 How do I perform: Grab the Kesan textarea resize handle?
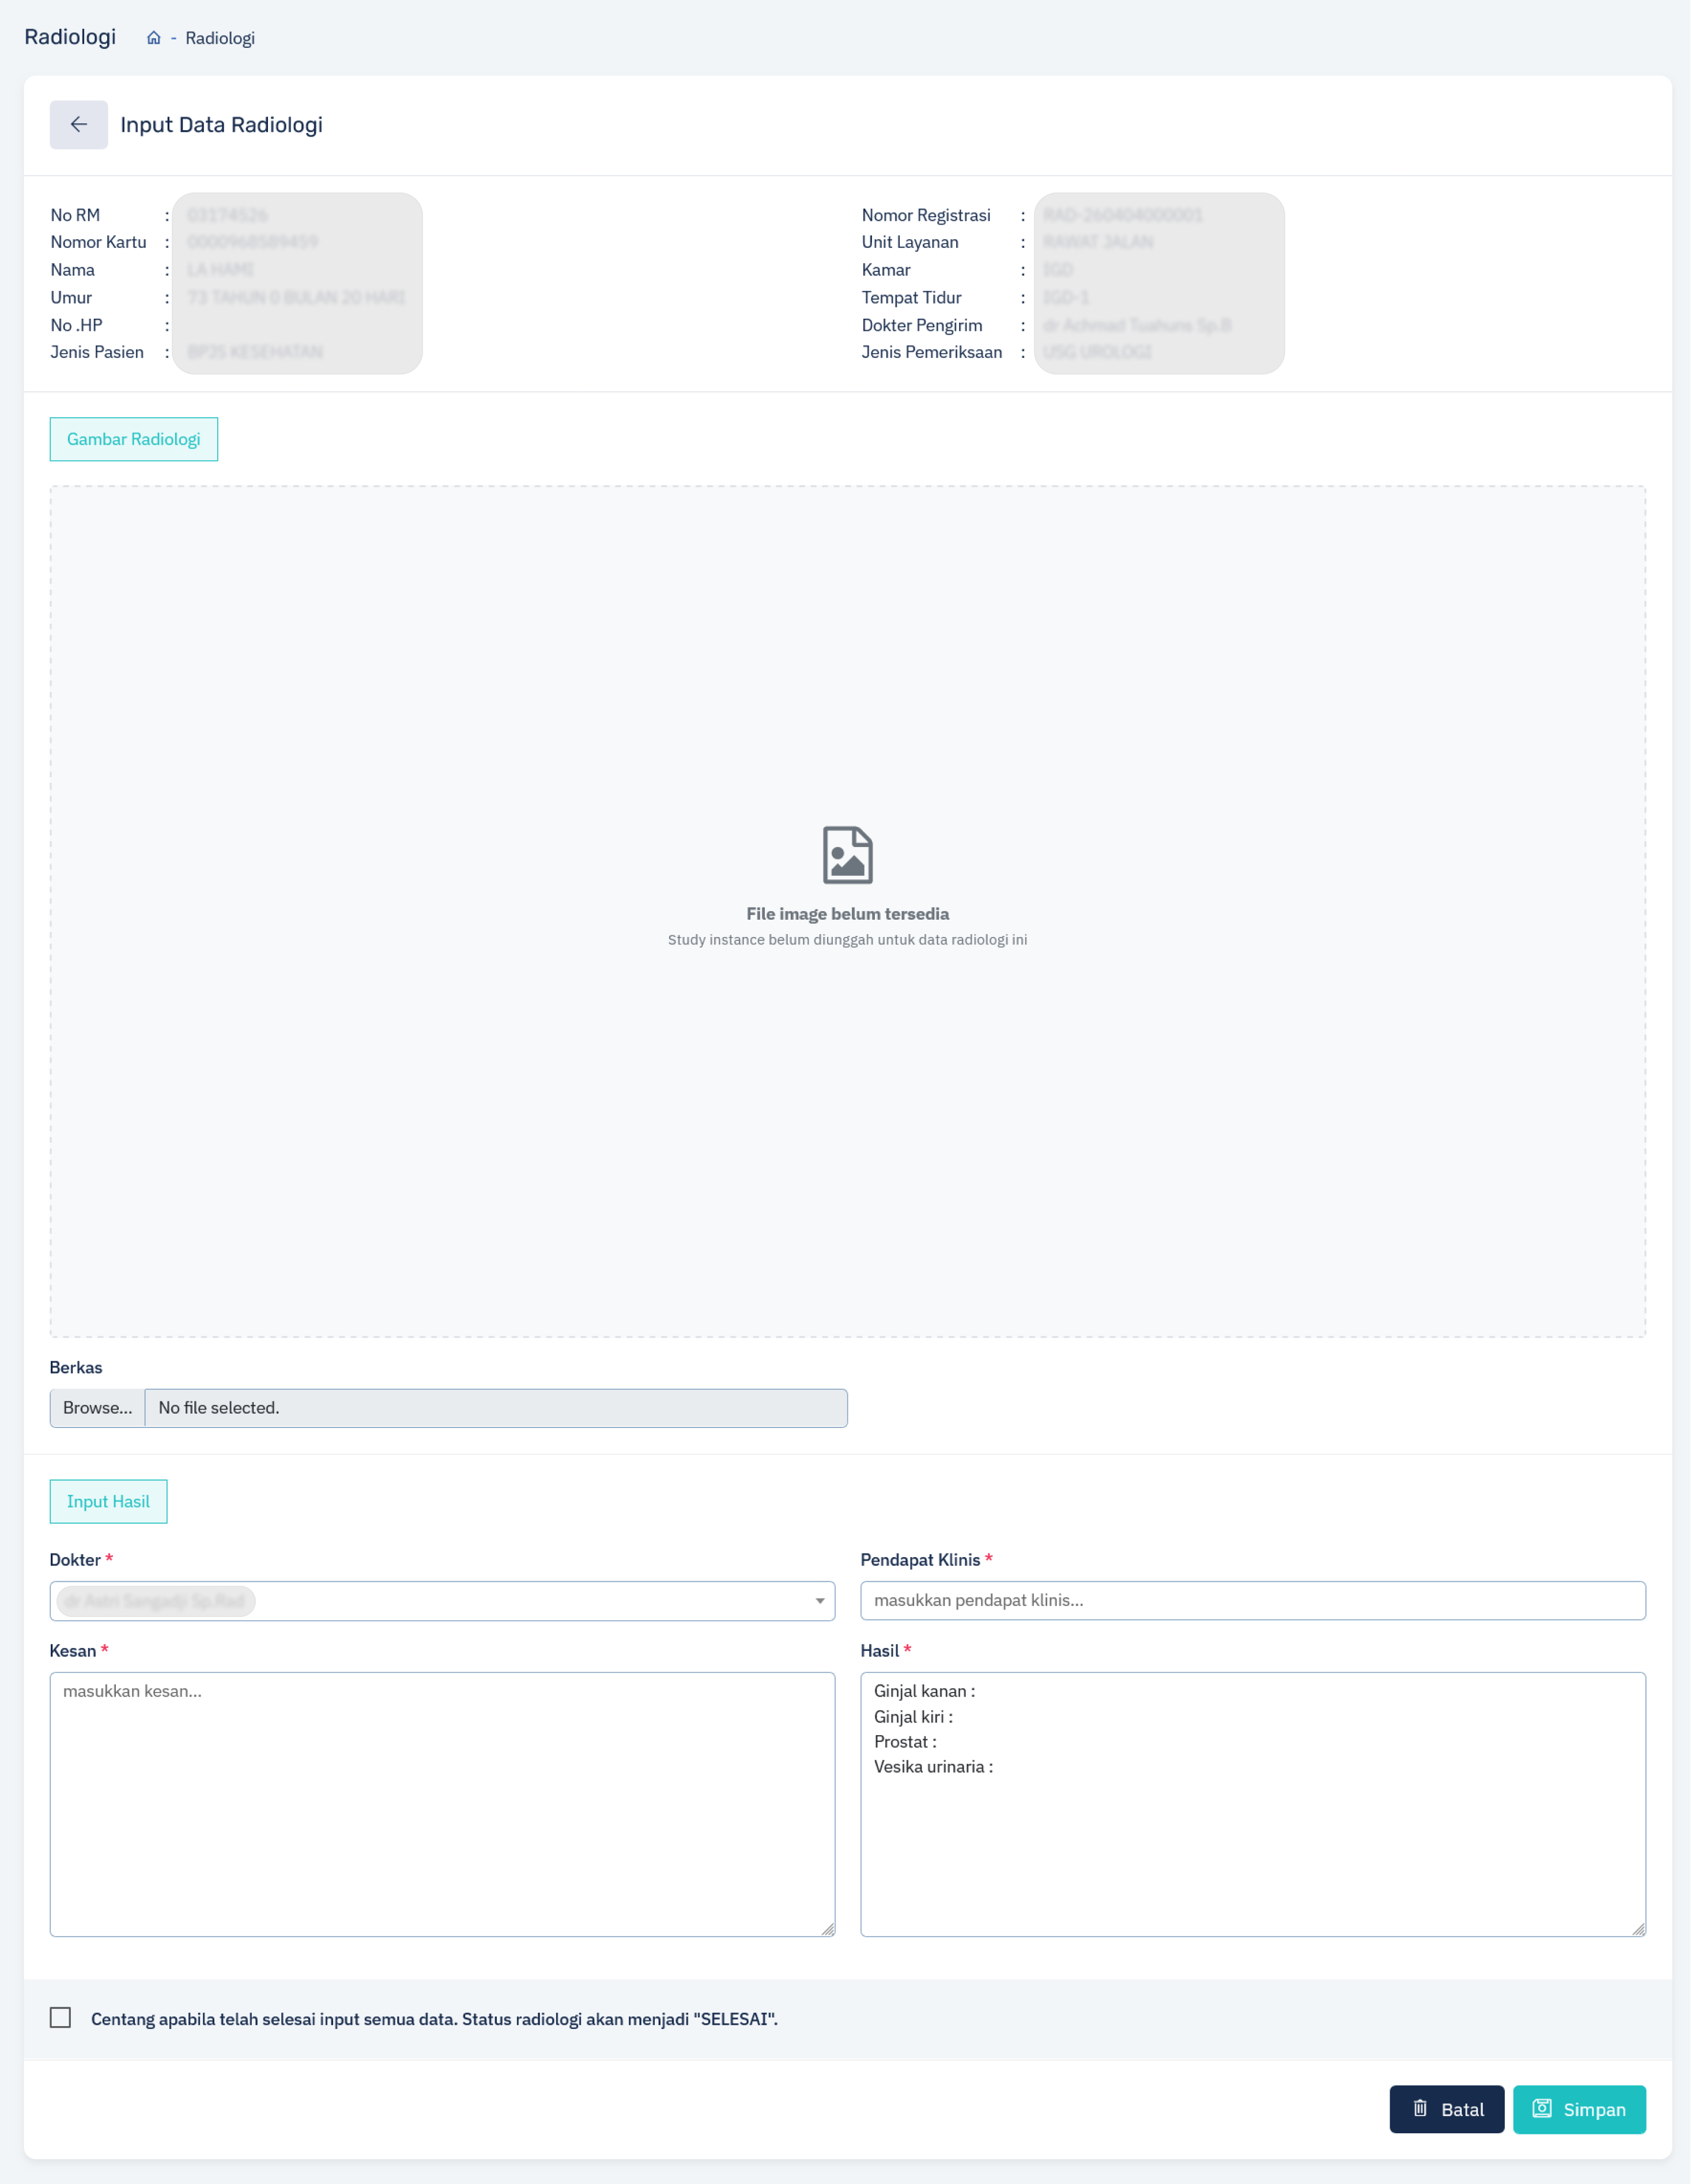tap(828, 1930)
